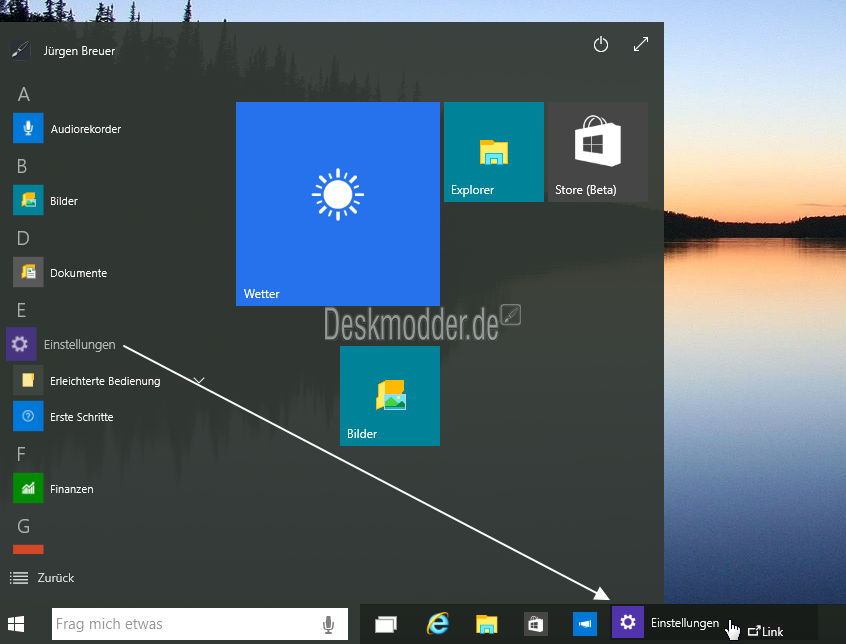
Task: Click Zurück to return to main list
Action: point(42,578)
